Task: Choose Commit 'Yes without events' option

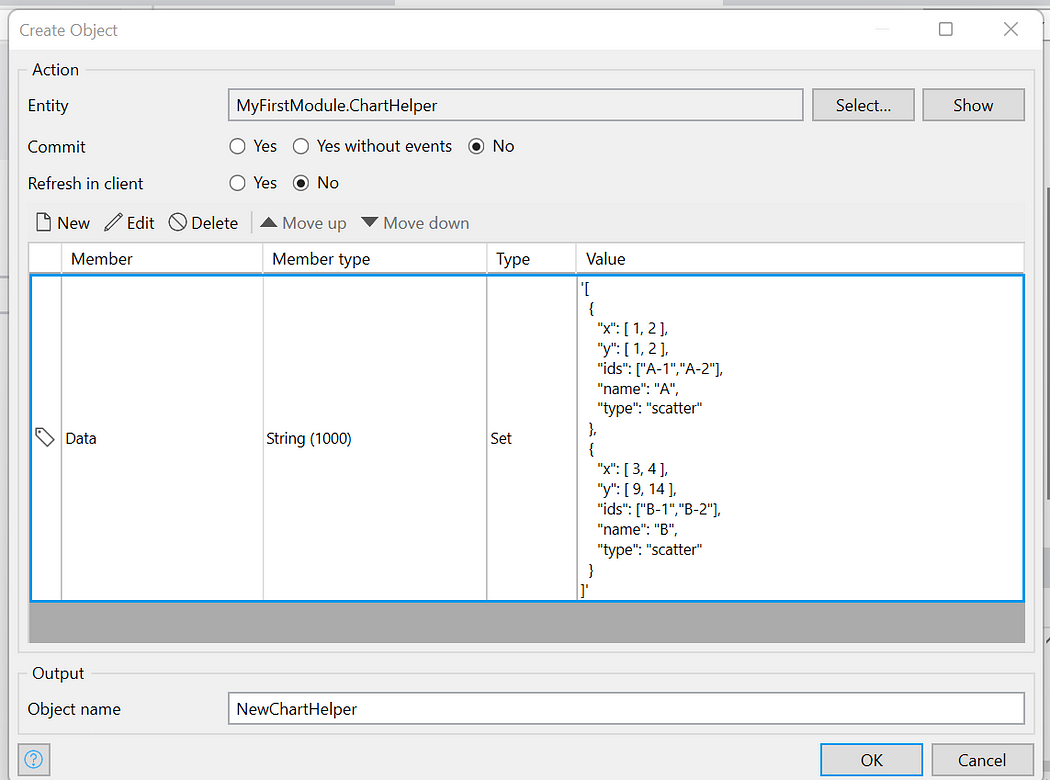Action: (x=301, y=147)
